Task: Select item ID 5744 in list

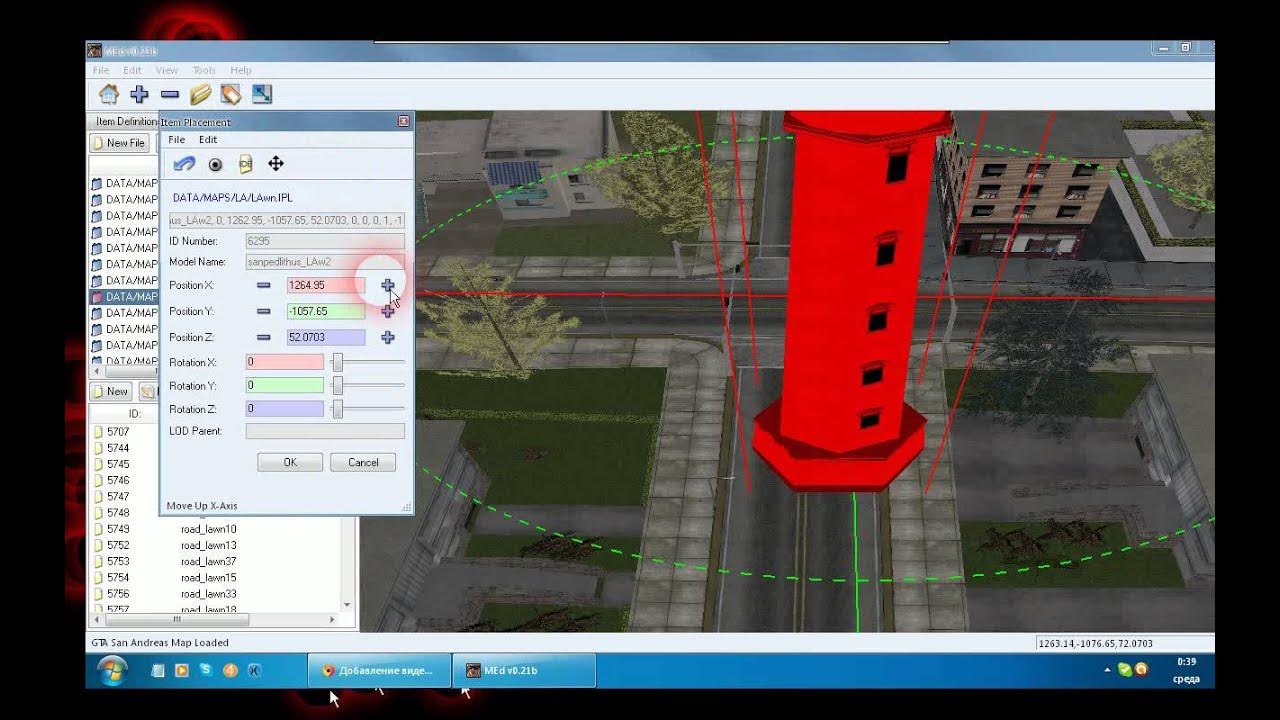Action: pos(118,448)
